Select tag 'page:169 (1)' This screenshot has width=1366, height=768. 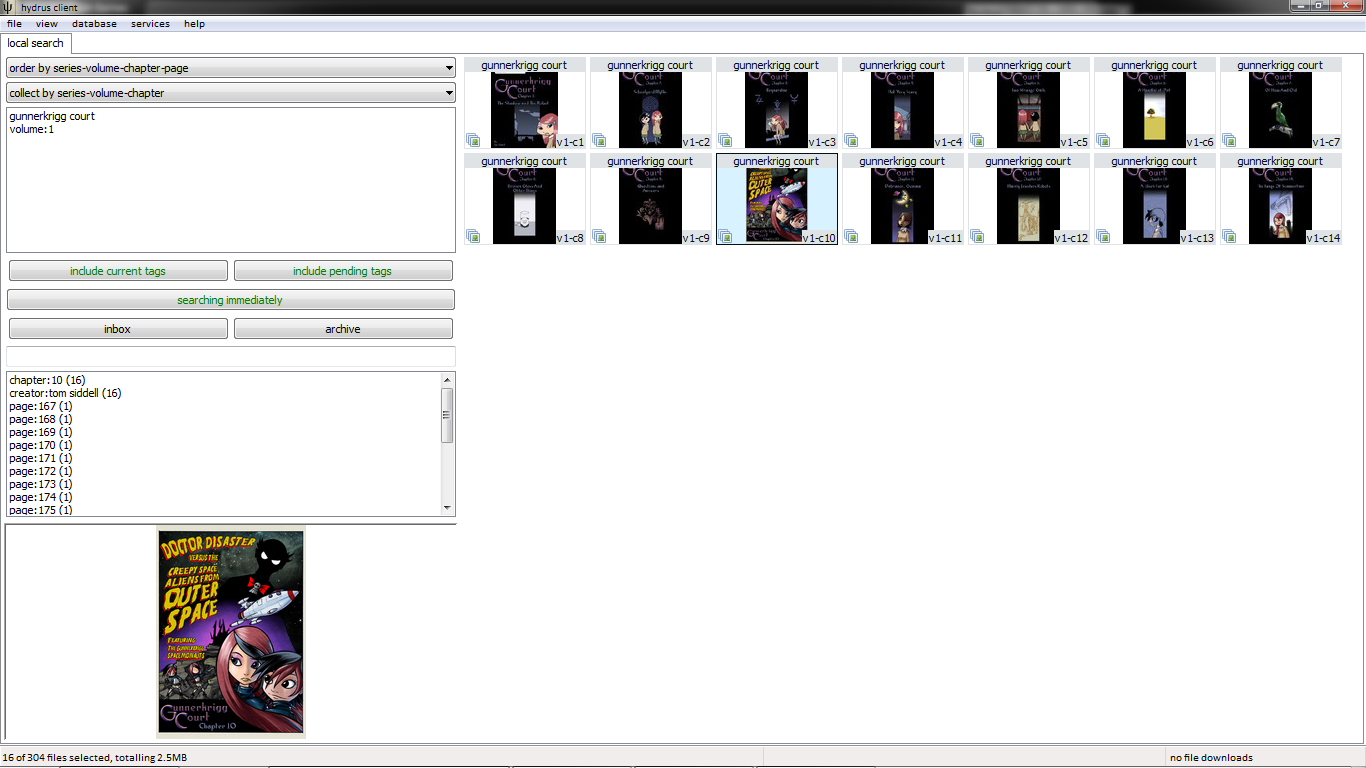pyautogui.click(x=41, y=432)
